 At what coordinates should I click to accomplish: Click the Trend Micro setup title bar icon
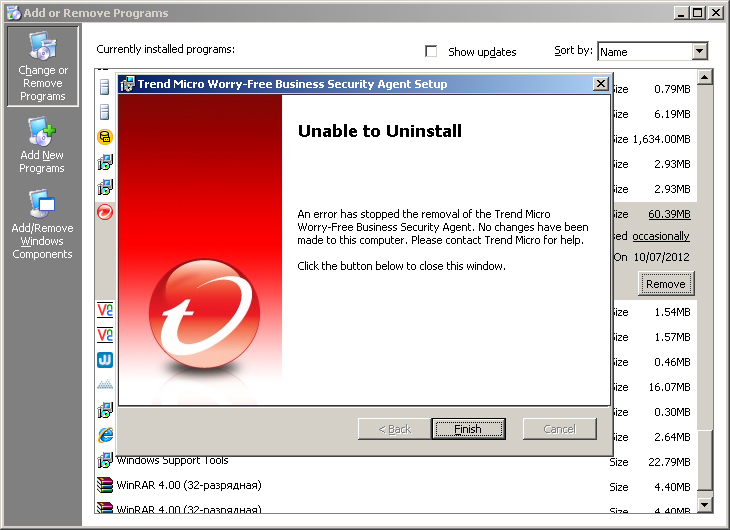[127, 84]
